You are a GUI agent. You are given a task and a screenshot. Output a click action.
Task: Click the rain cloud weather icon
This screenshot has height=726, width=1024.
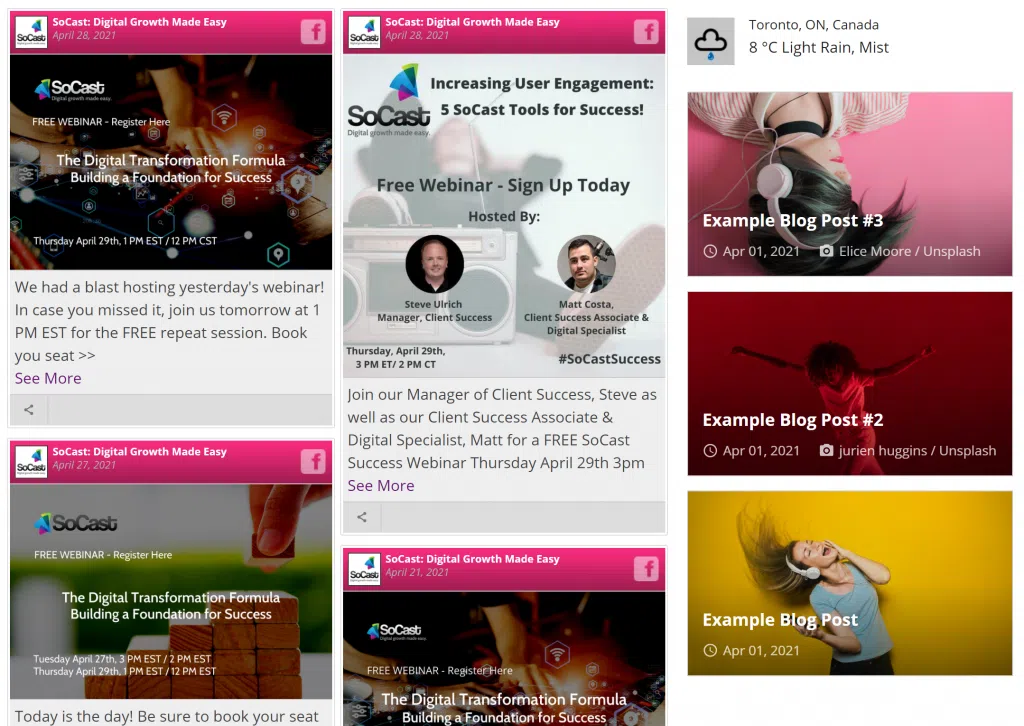click(x=710, y=42)
